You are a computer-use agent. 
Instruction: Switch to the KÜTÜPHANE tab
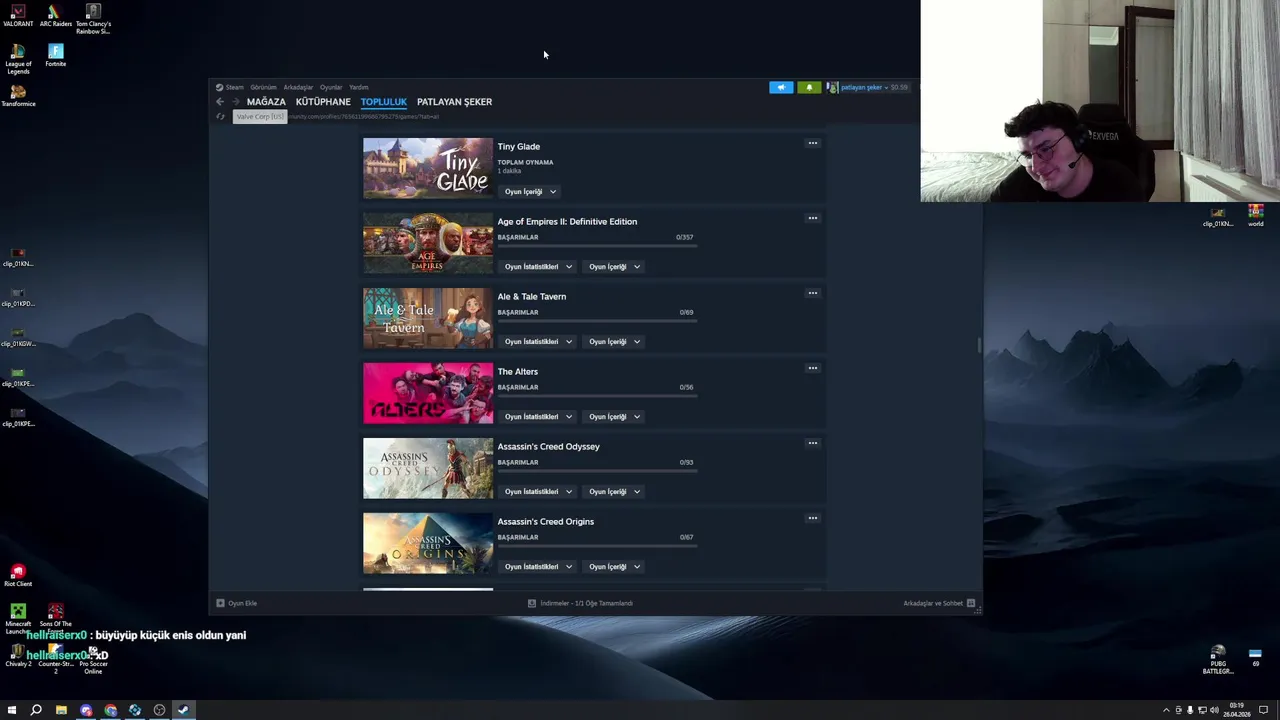point(323,102)
